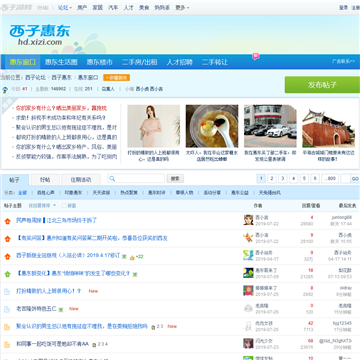
Task: Click the page number input before GO
Action: [x=345, y=179]
